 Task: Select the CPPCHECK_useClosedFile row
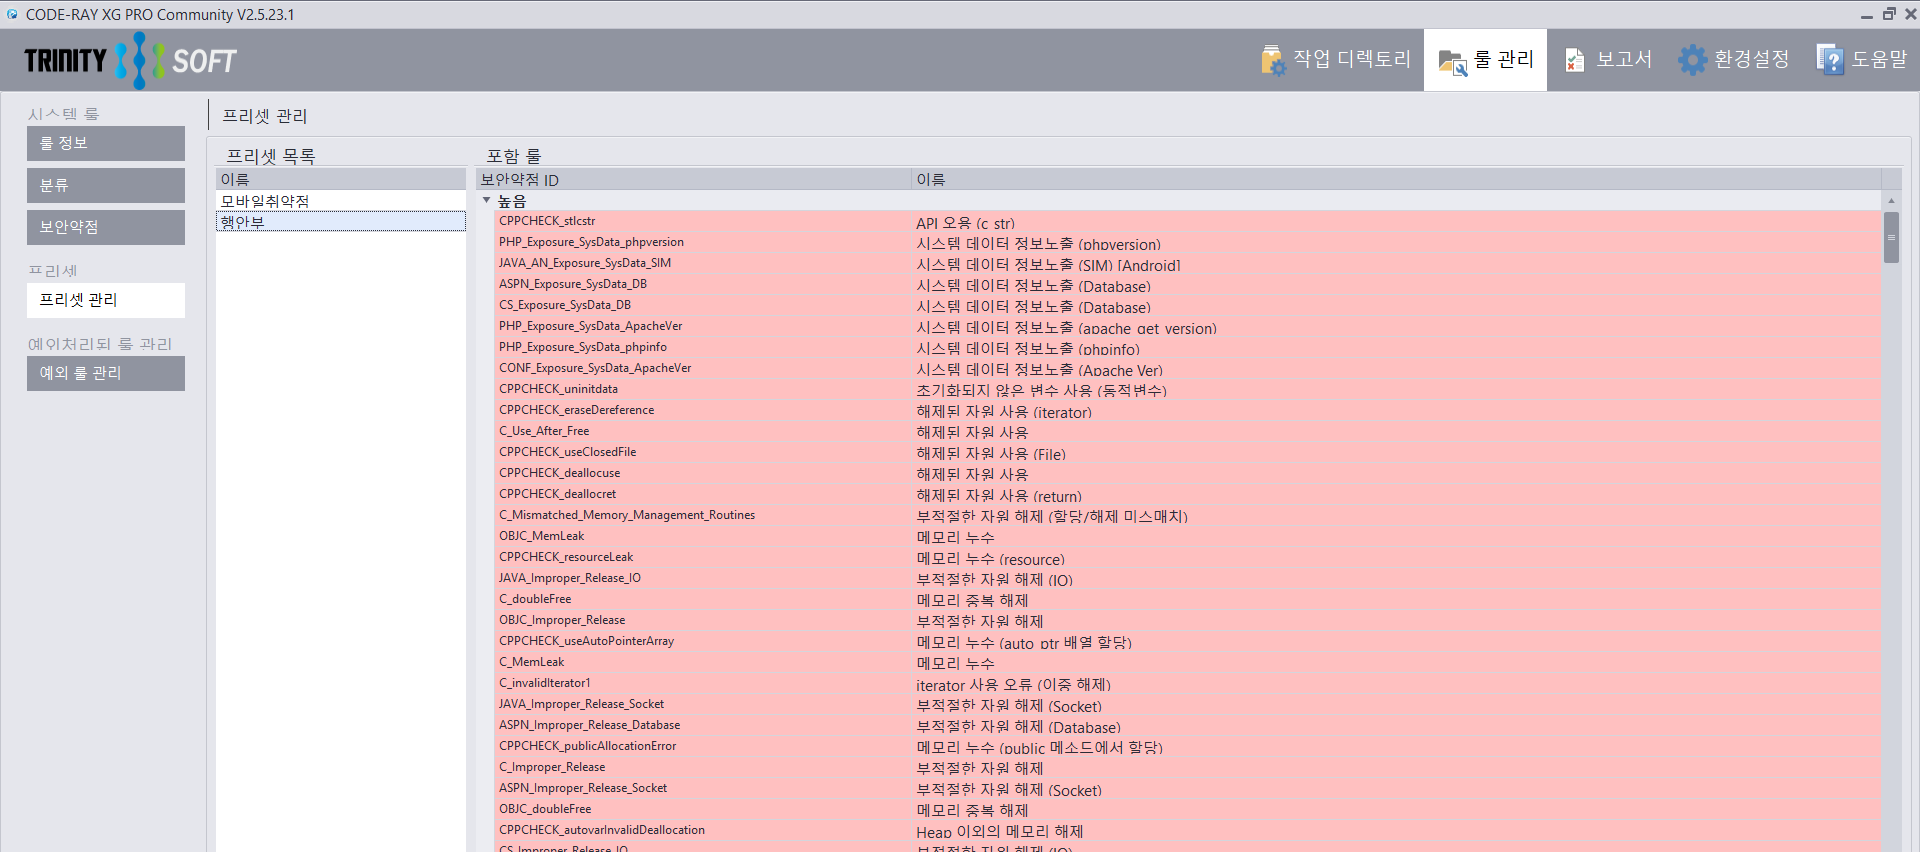[x=1188, y=453]
